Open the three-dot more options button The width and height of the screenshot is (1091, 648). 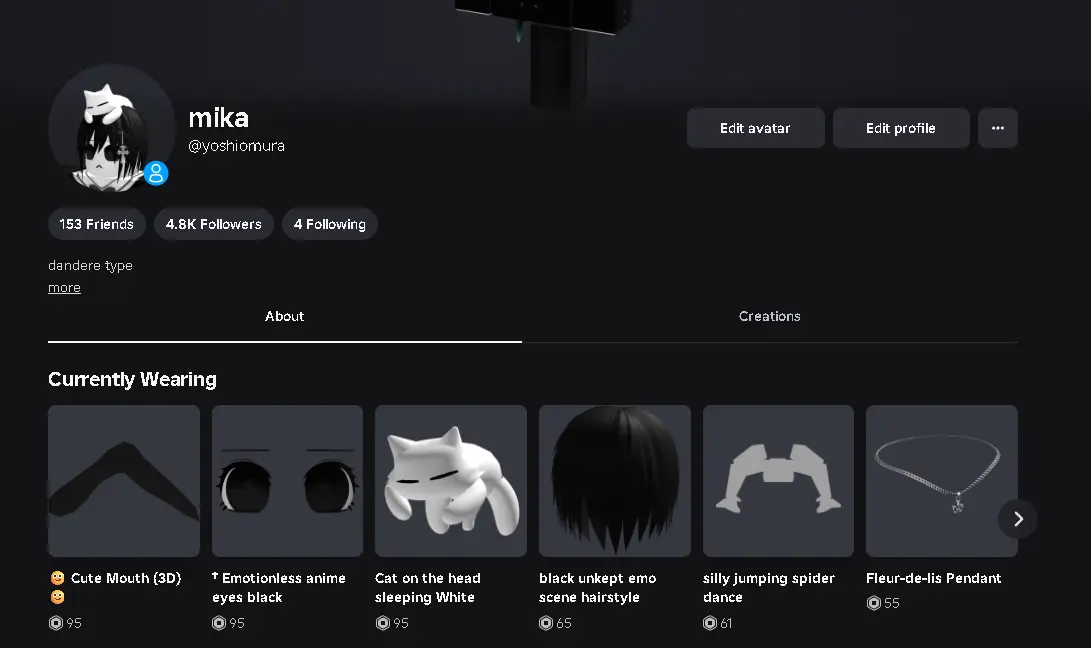(998, 128)
